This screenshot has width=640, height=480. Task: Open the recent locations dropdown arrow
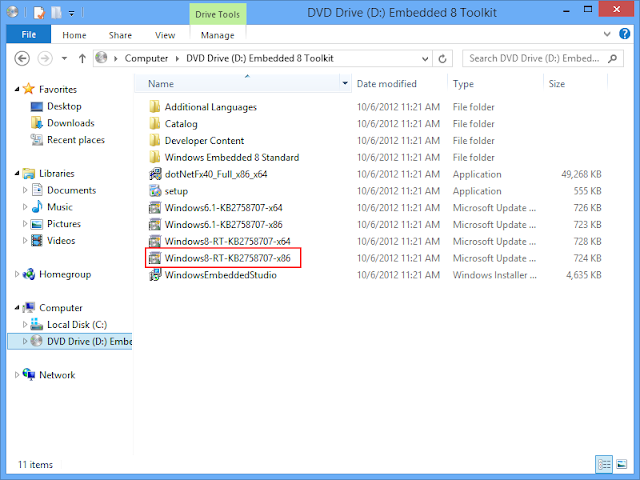(x=64, y=58)
